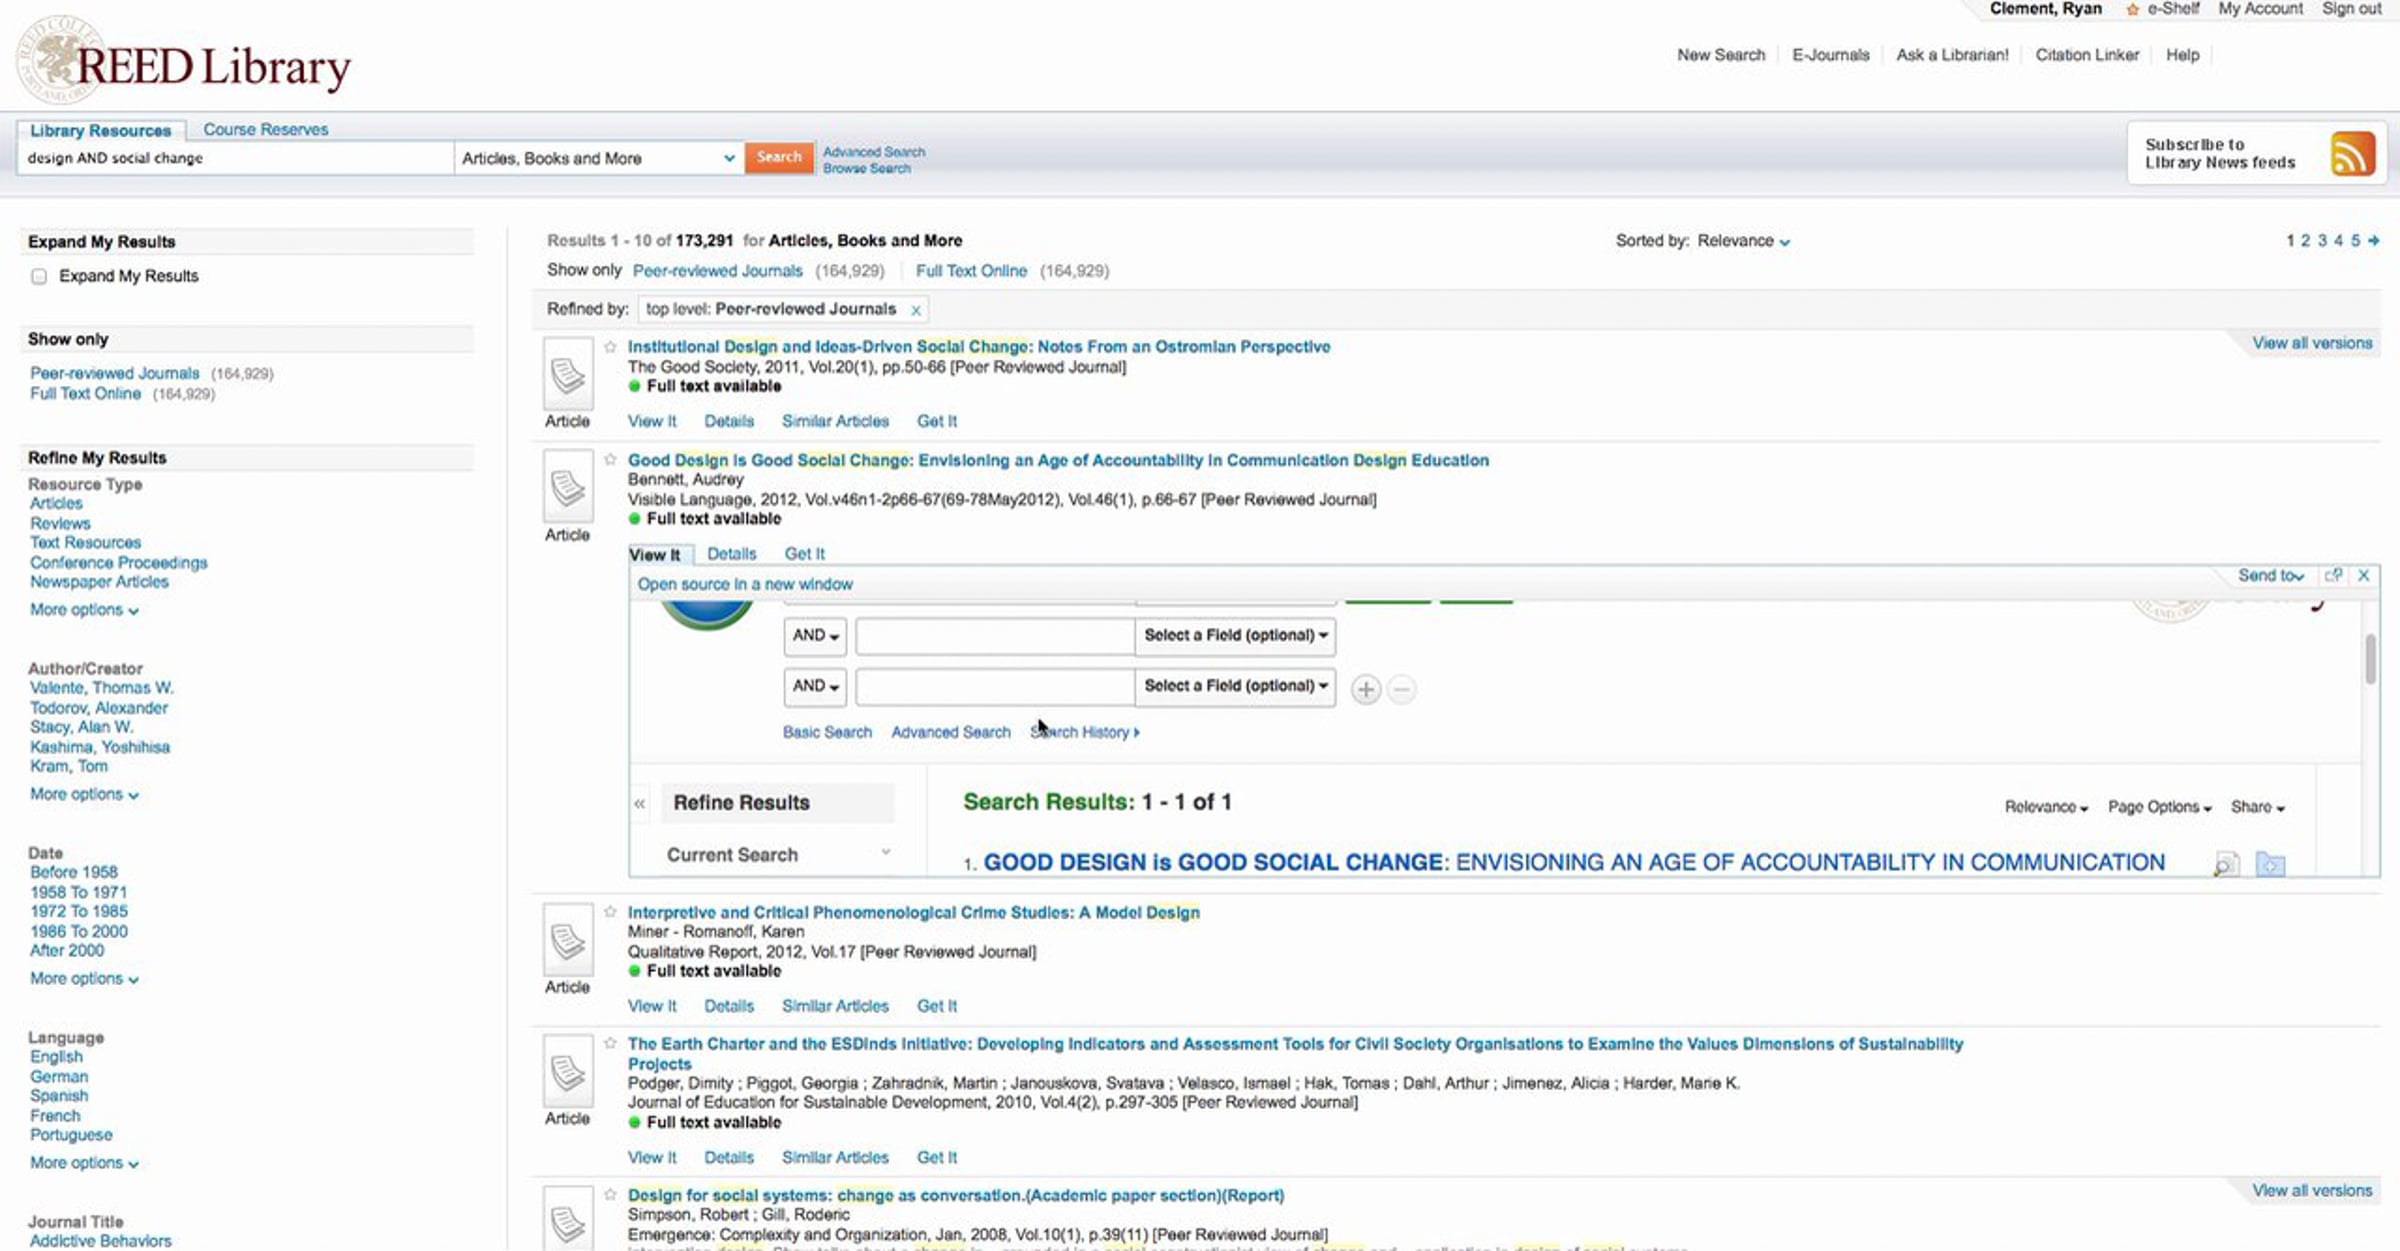Open the Details tab for Good Design article

pyautogui.click(x=732, y=554)
